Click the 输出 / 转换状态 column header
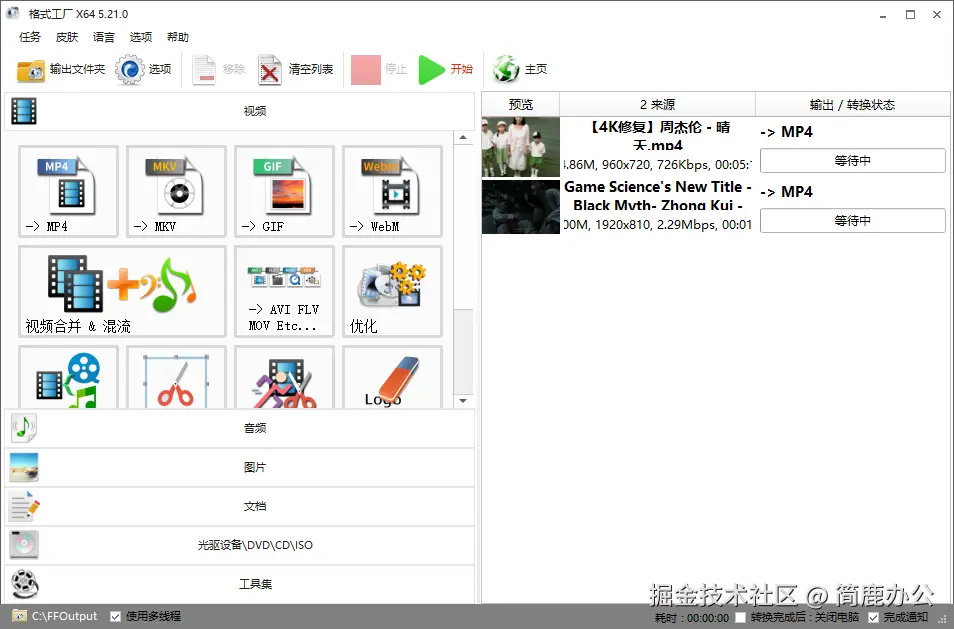 point(852,105)
